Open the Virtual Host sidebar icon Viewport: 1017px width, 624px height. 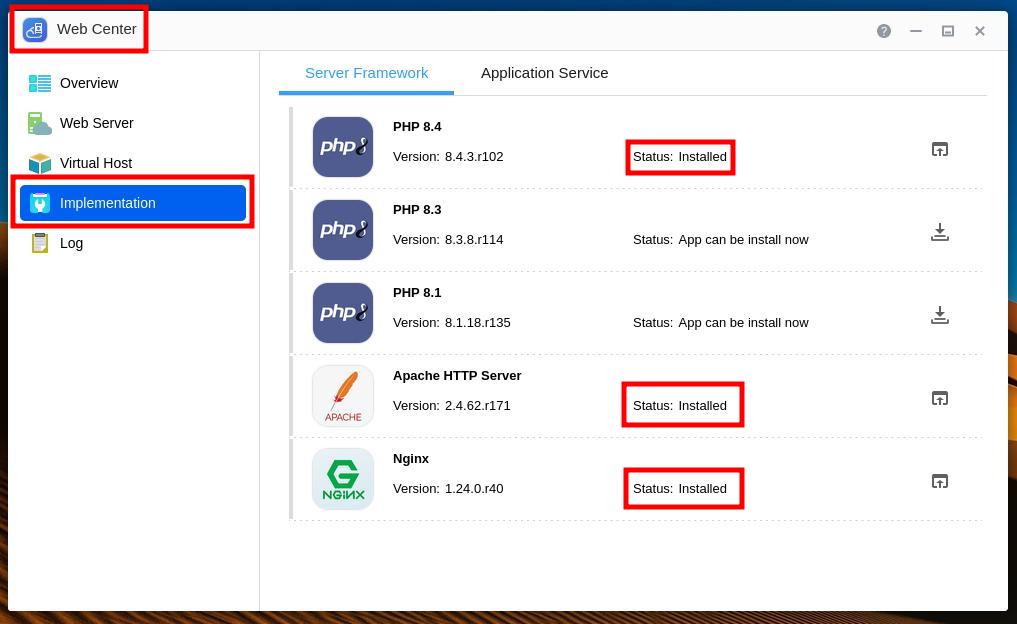click(x=40, y=163)
